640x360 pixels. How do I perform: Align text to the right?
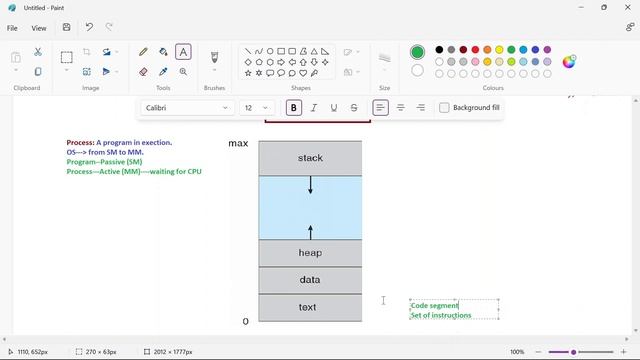coord(420,108)
